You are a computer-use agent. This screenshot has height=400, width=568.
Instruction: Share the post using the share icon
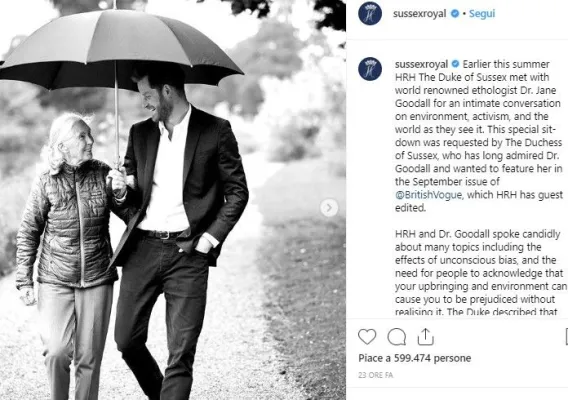point(426,337)
